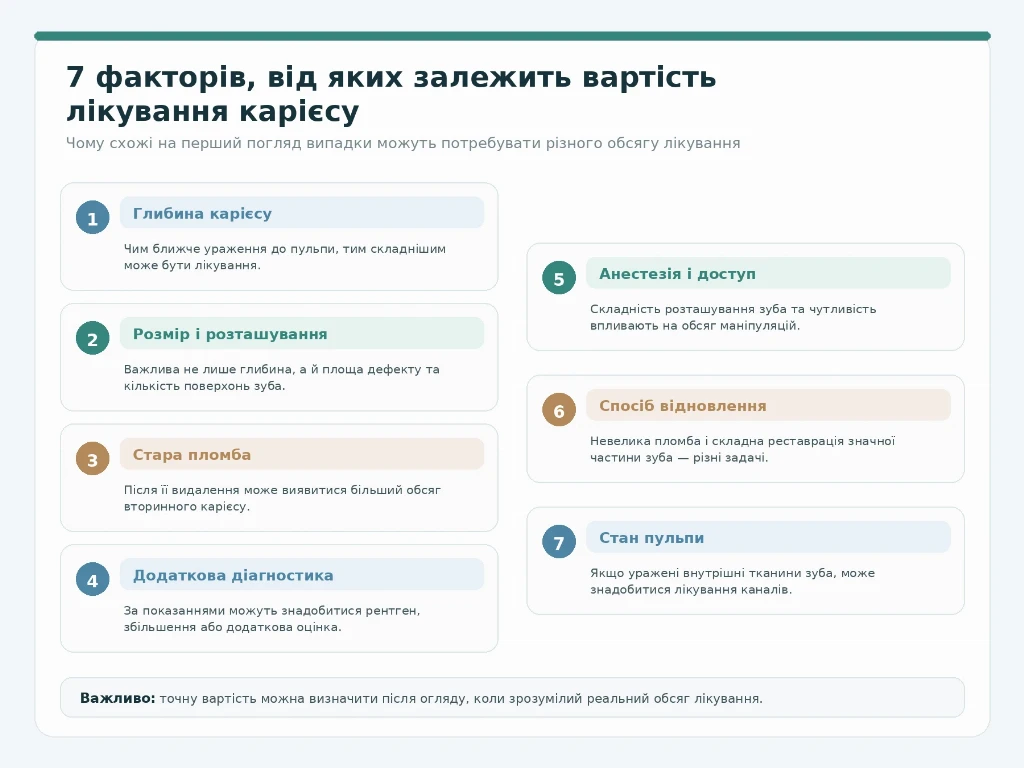This screenshot has width=1024, height=768.
Task: Click description 'За показаннями можуть знадобитися рентген'
Action: click(272, 618)
